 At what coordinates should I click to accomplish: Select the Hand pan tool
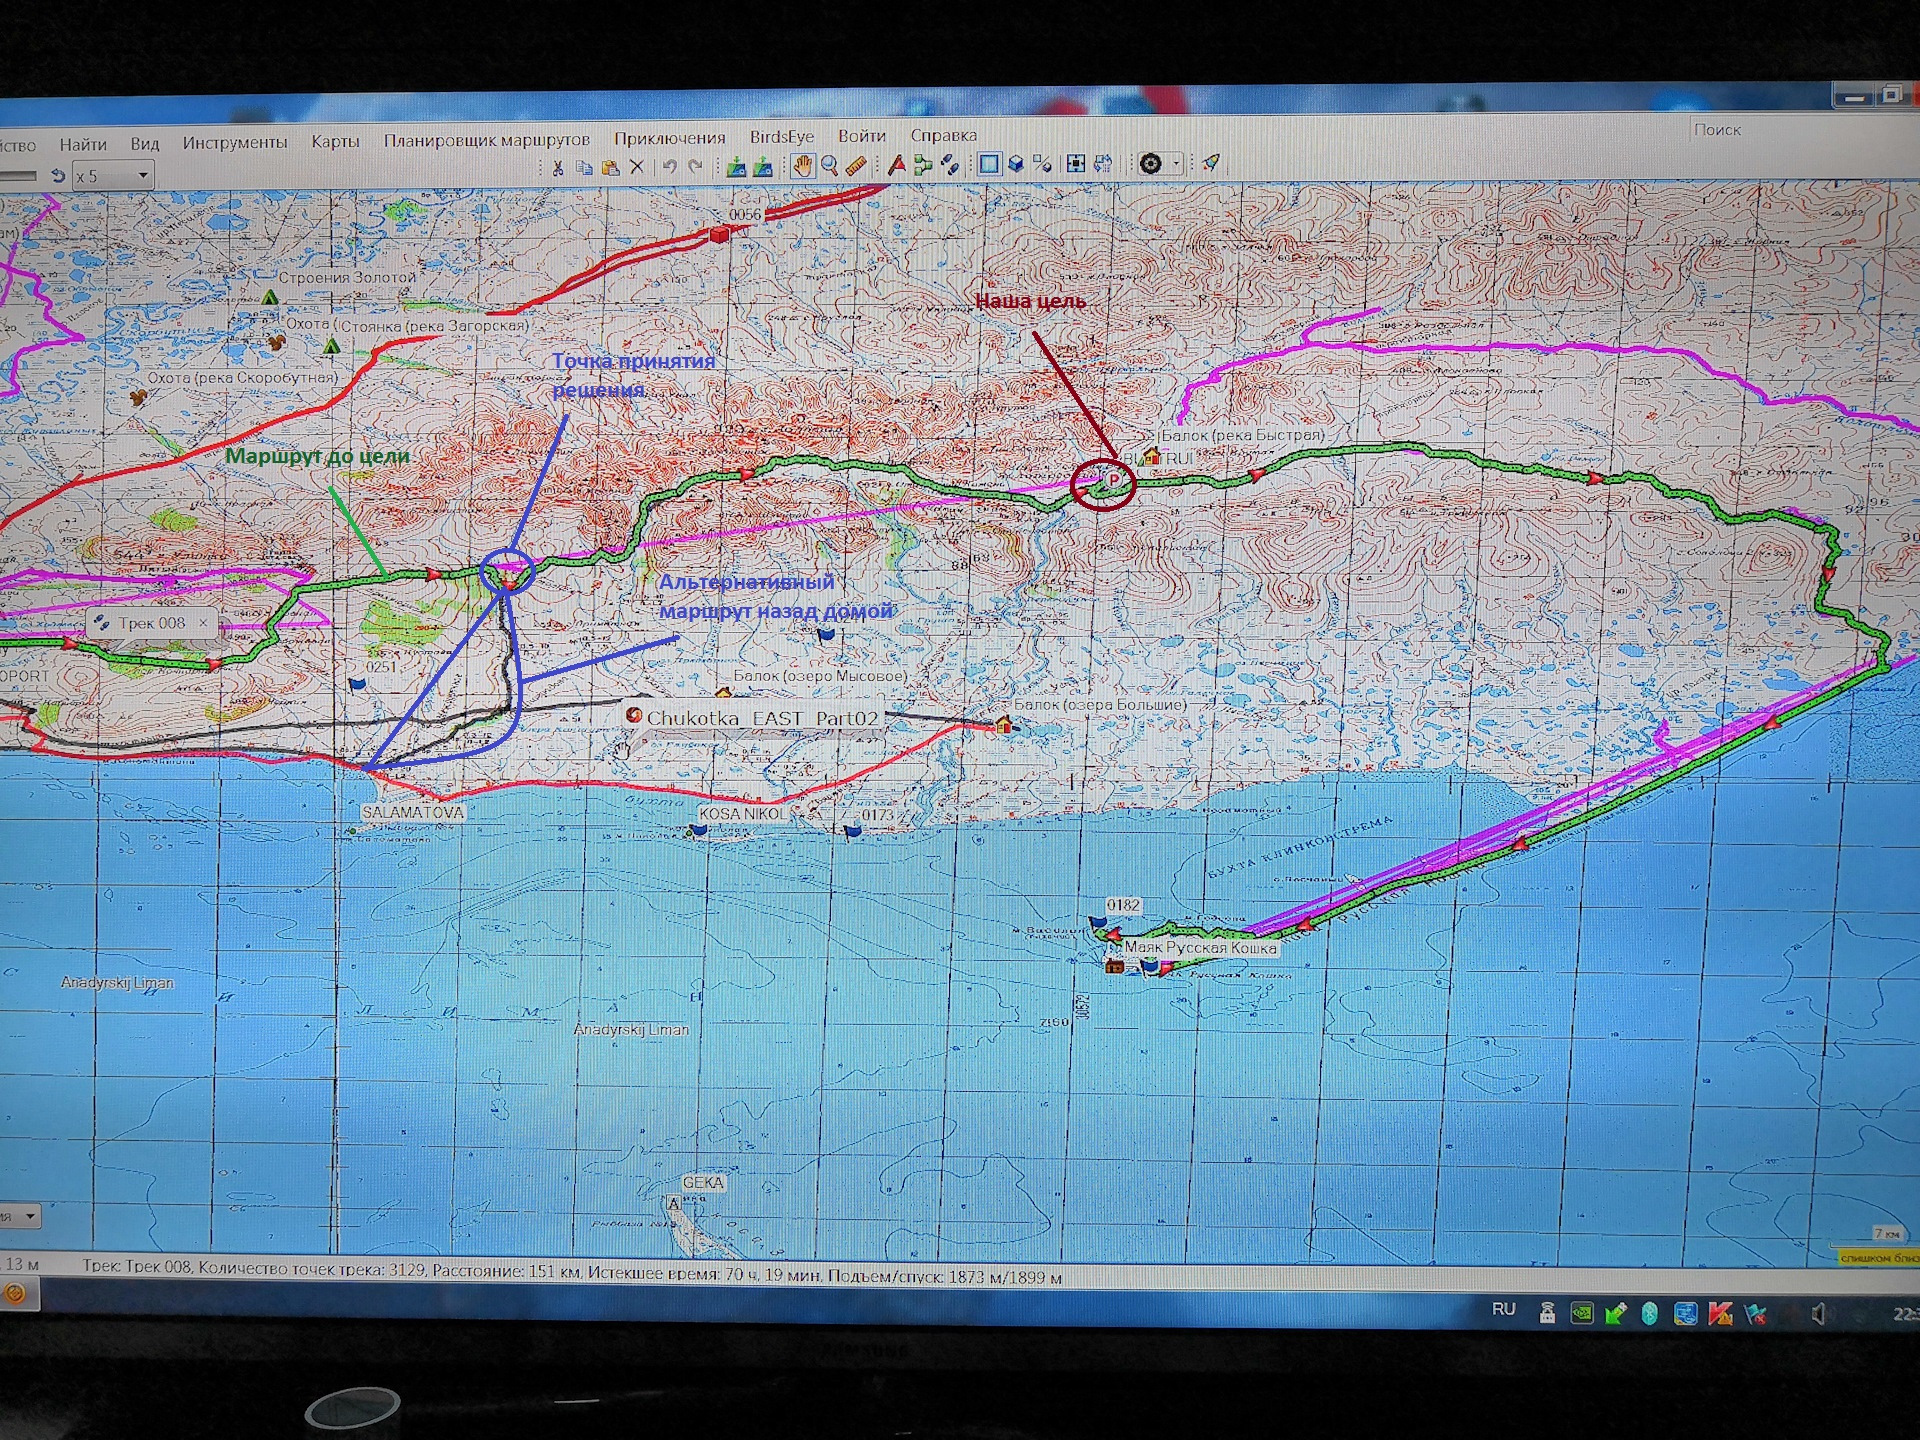pyautogui.click(x=802, y=166)
